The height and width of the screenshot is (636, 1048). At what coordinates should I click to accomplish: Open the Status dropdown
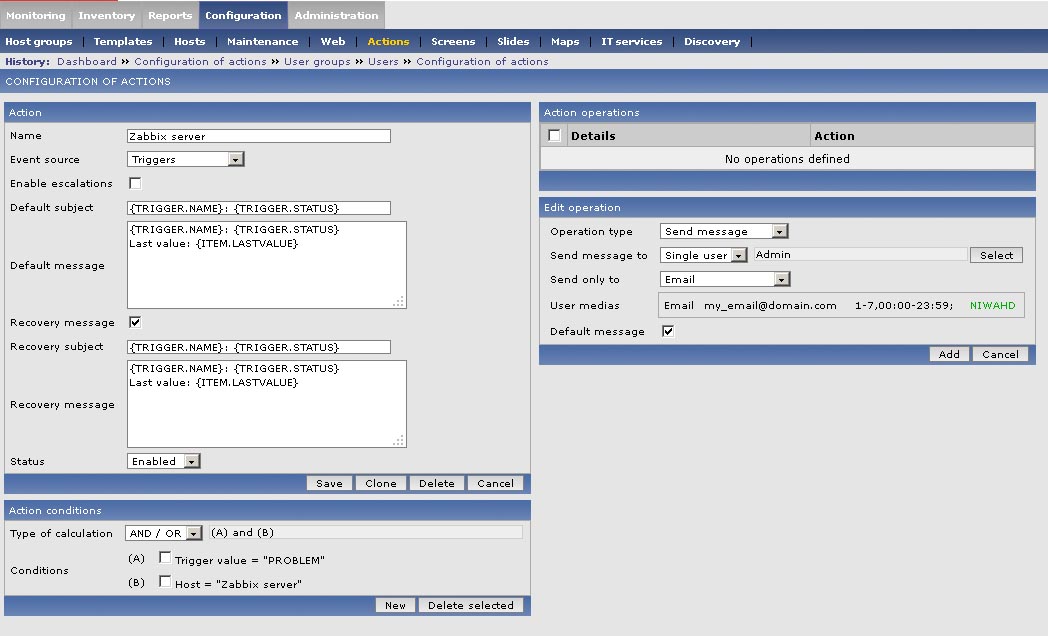[x=164, y=461]
